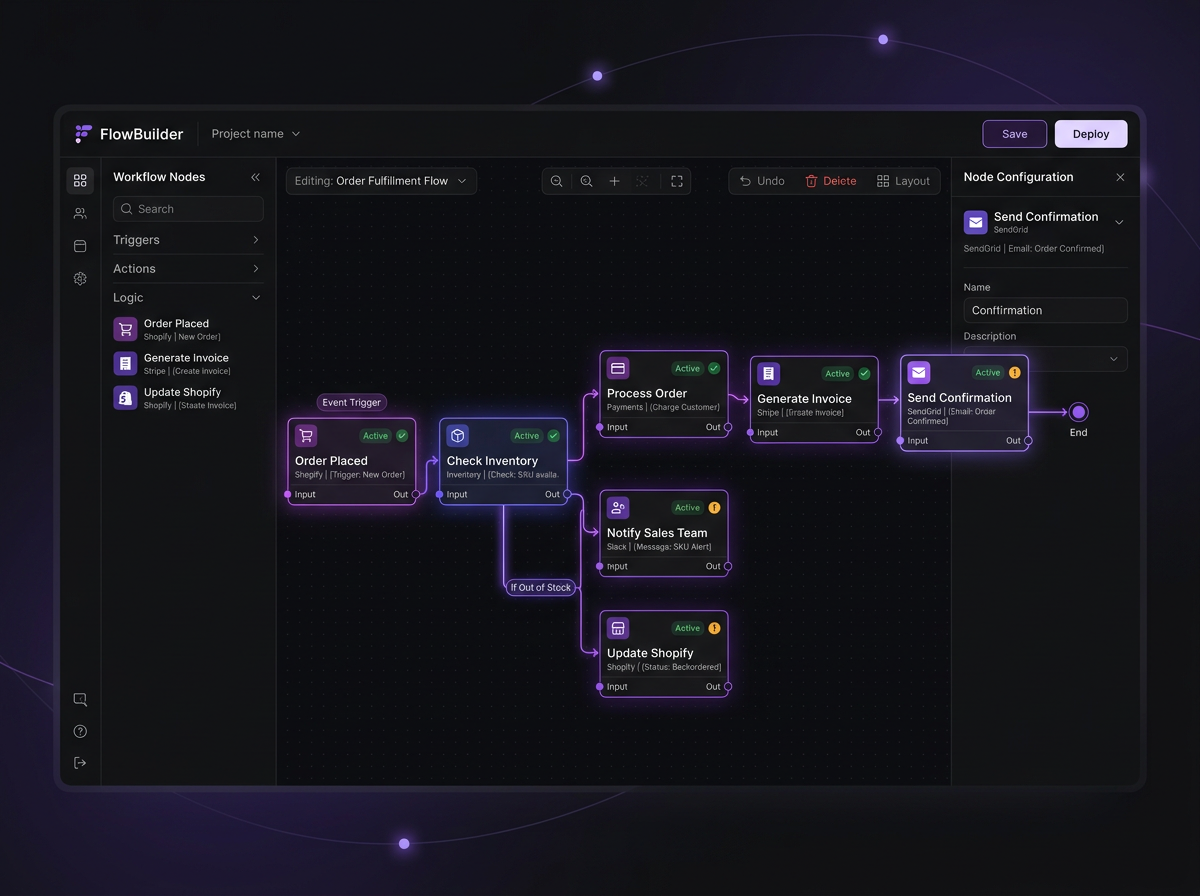
Task: Click the card icon on Process Order node
Action: click(618, 368)
